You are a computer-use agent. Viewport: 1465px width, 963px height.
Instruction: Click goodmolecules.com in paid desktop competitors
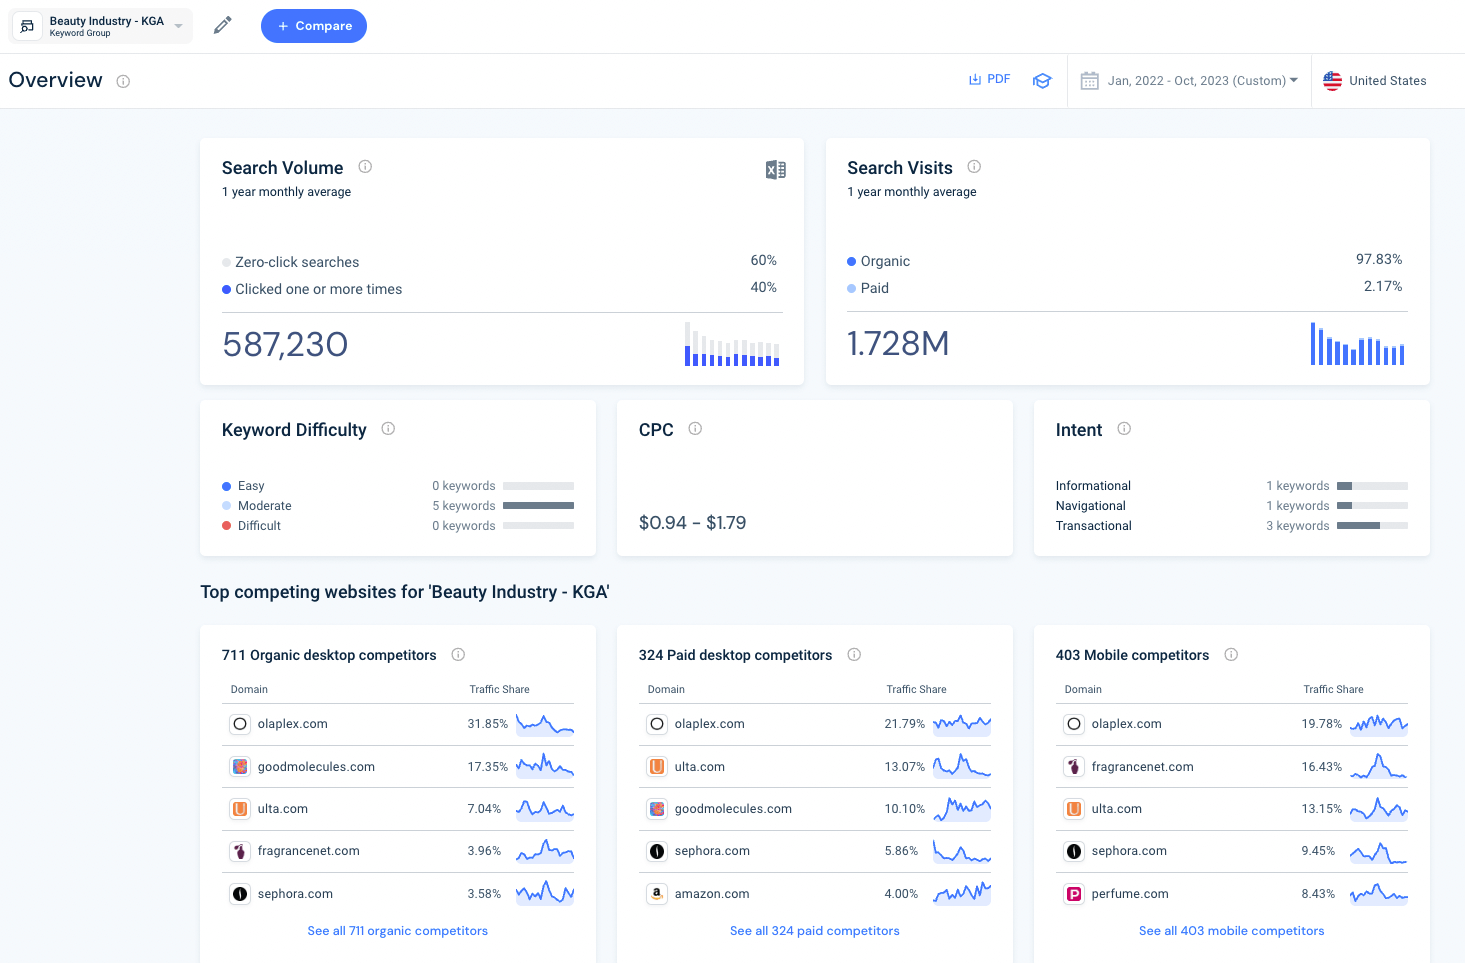(733, 809)
